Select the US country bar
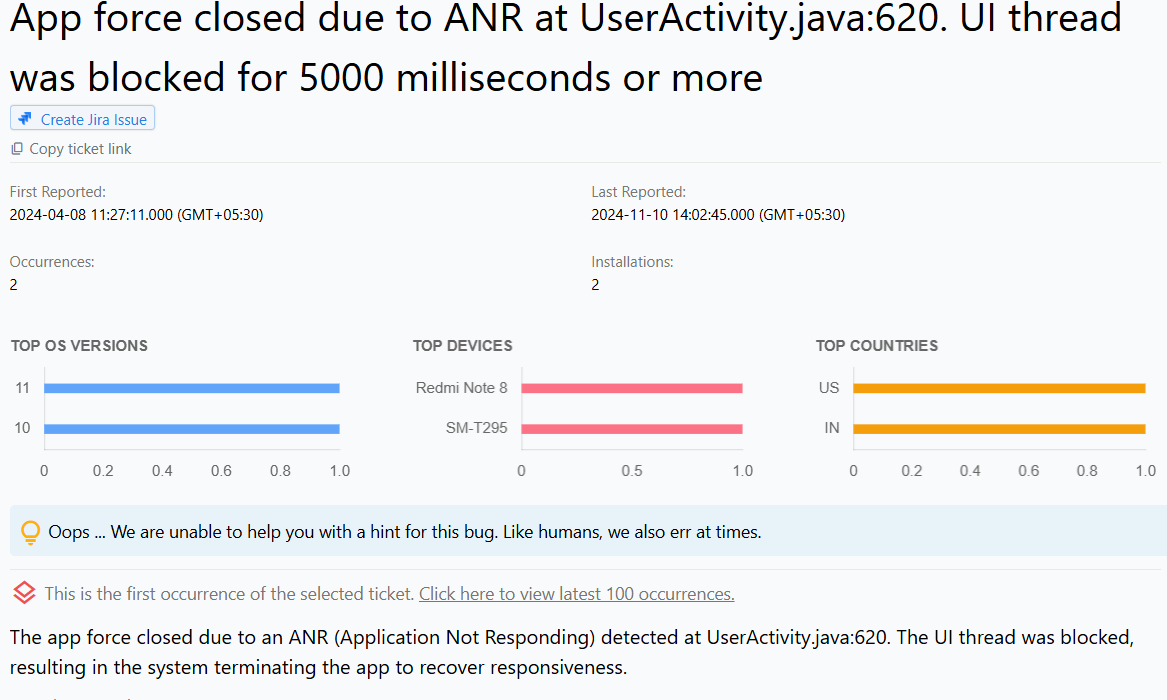Screen dimensions: 1167x700 (x=1000, y=387)
